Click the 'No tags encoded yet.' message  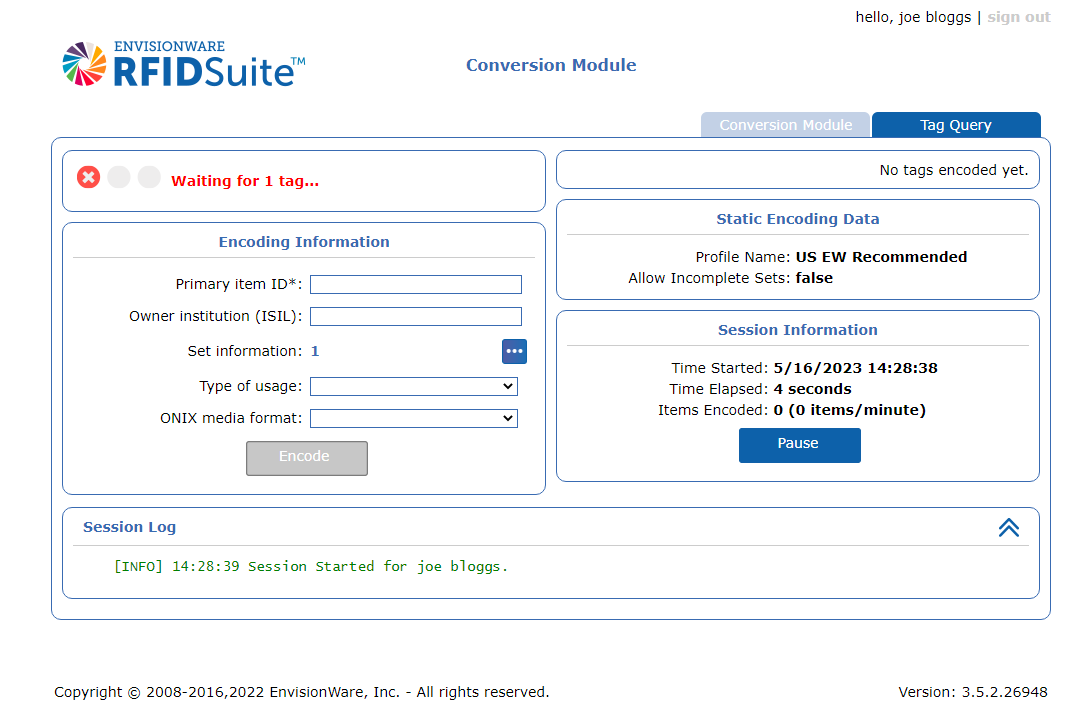tap(953, 170)
